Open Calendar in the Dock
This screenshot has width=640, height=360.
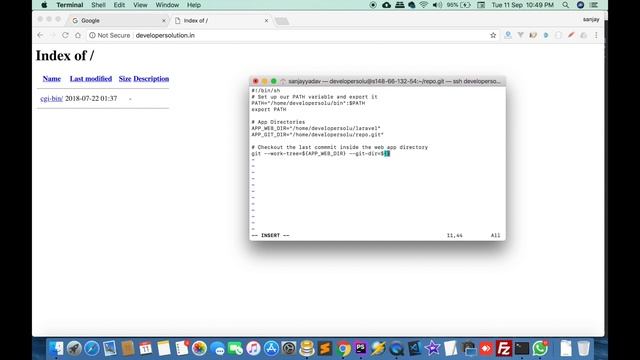click(146, 349)
